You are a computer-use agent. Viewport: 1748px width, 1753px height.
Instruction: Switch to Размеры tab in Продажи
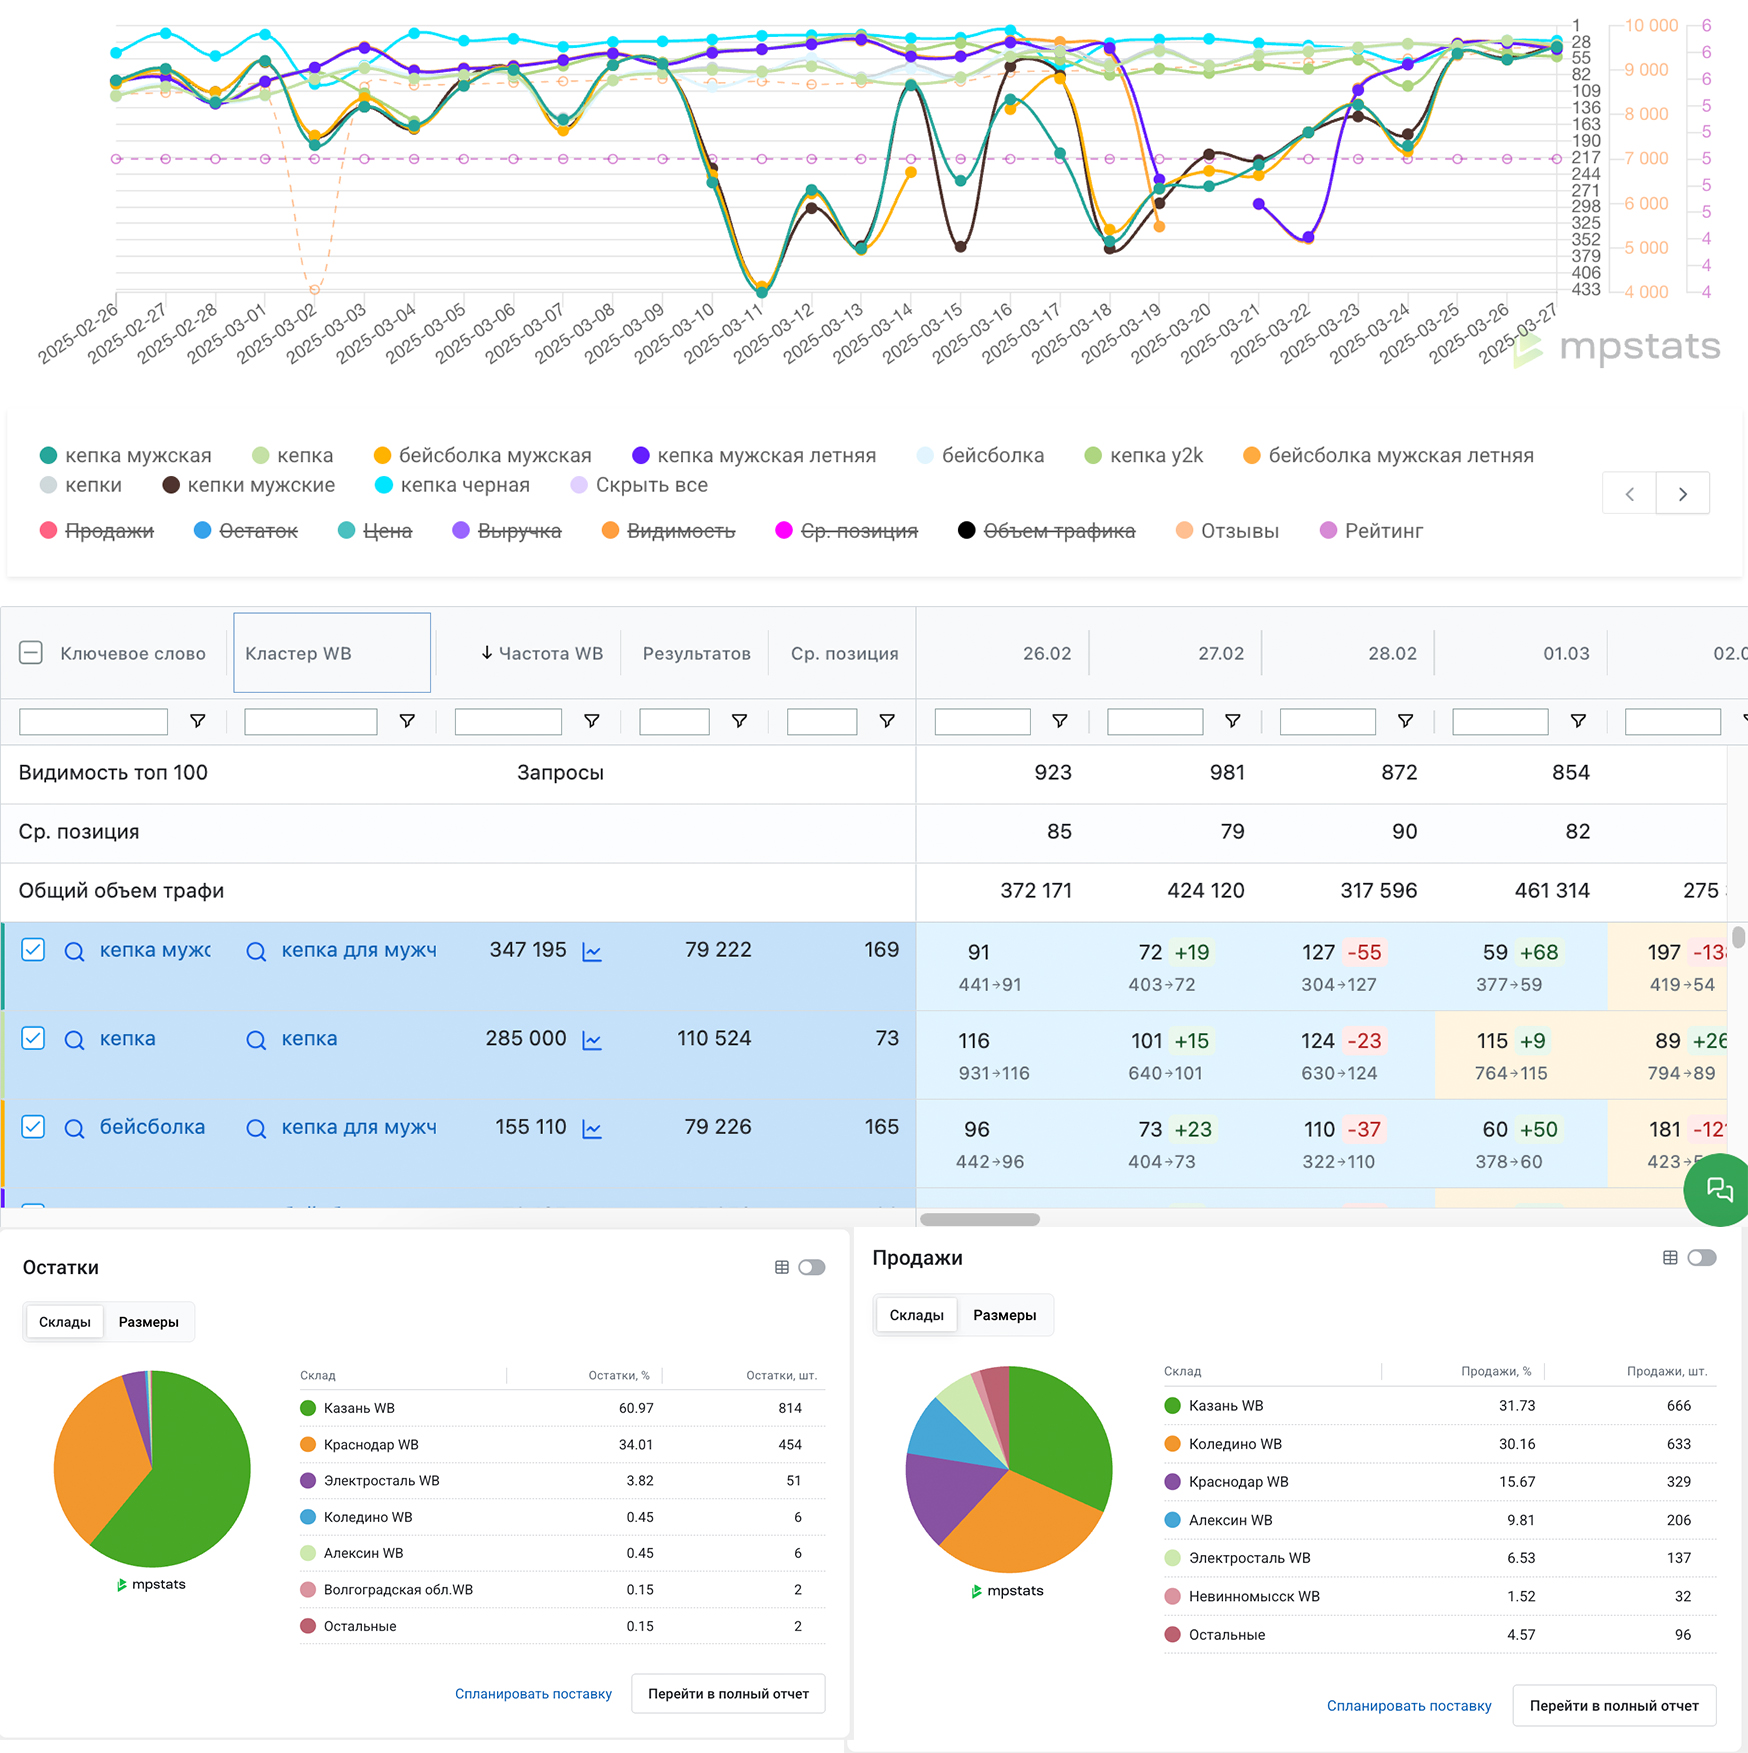[x=1005, y=1315]
